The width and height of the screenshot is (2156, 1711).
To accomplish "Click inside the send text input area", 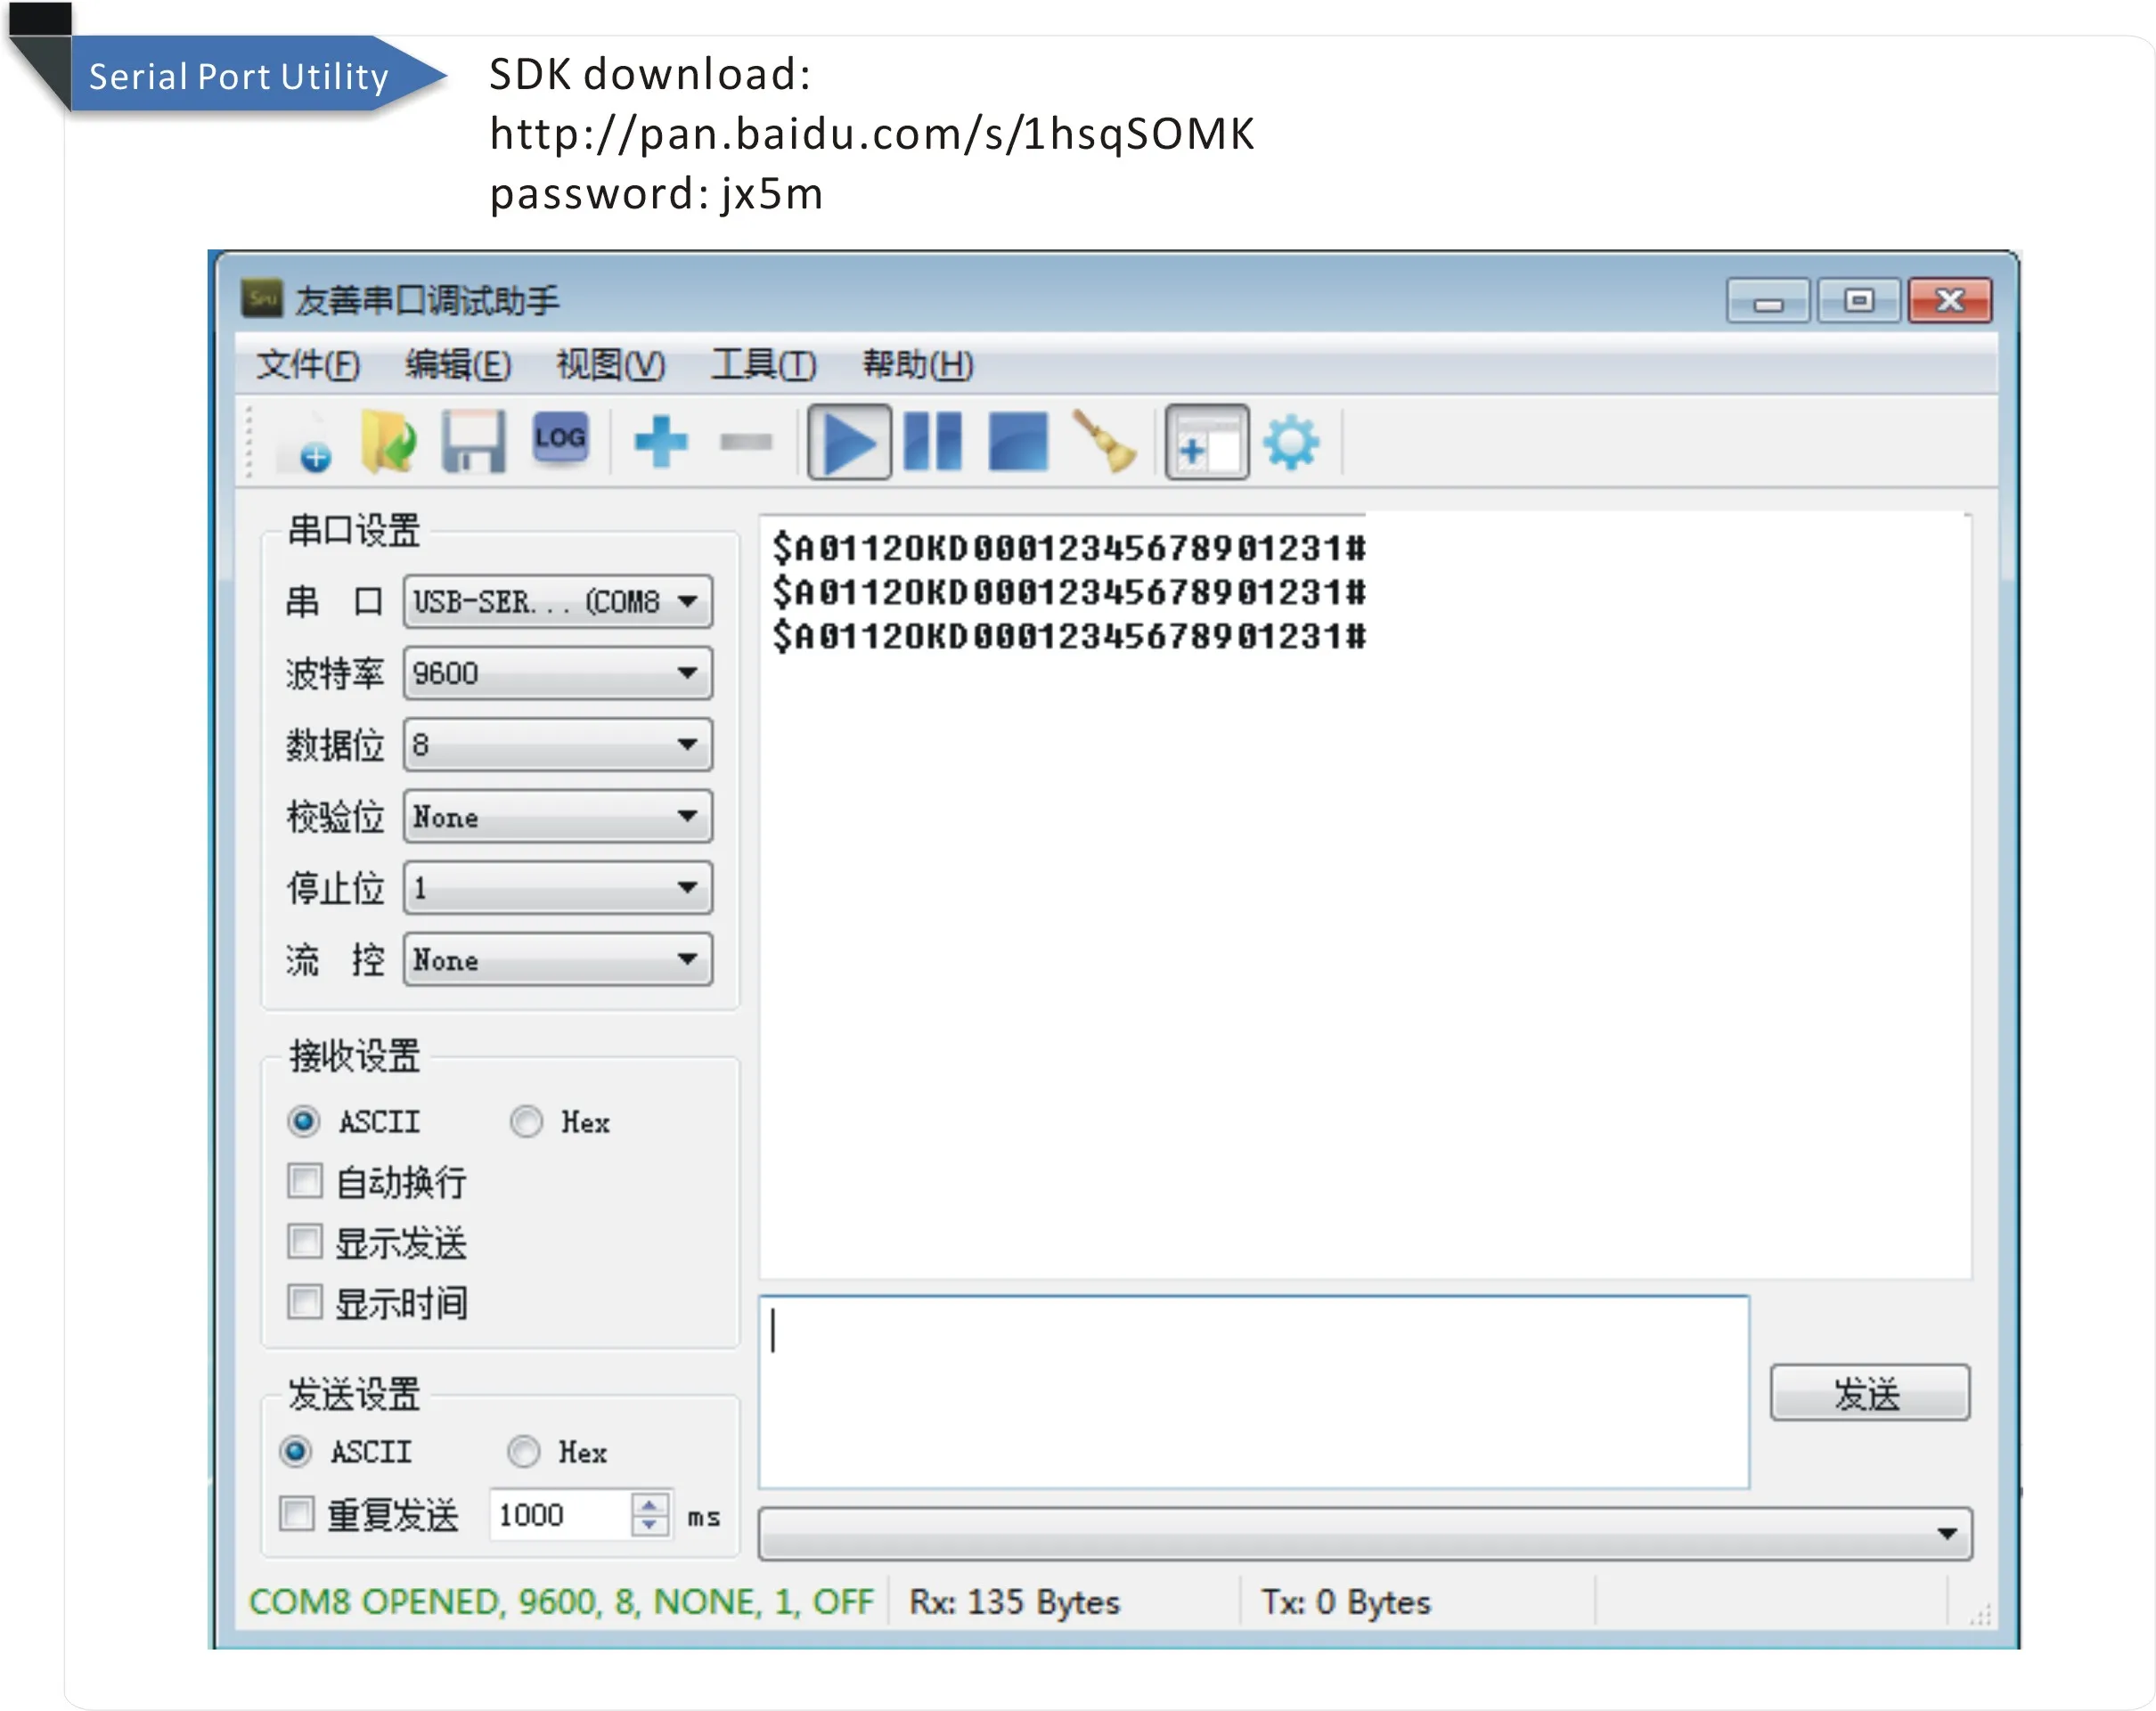I will pos(1253,1392).
